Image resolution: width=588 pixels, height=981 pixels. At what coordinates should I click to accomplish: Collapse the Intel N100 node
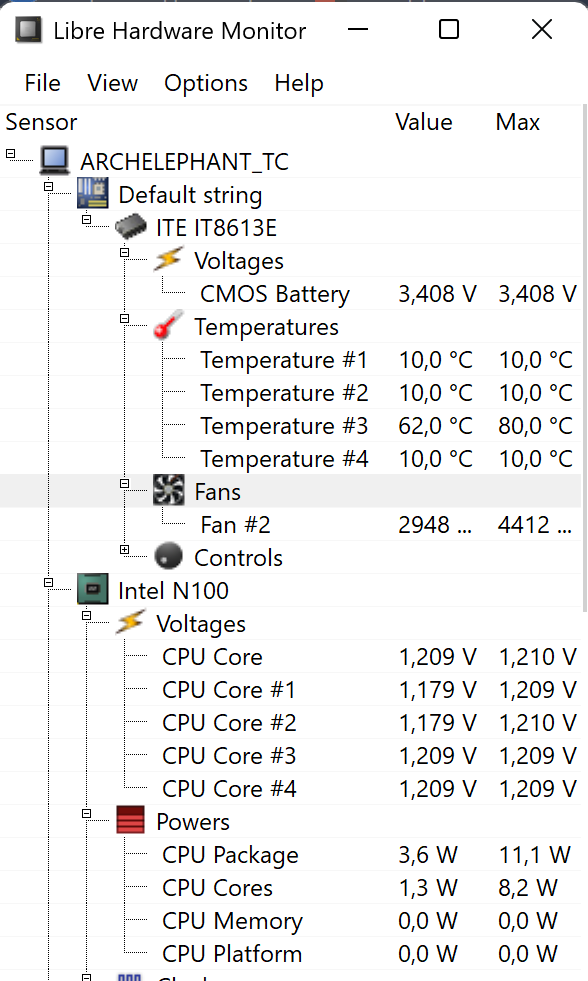coord(48,581)
